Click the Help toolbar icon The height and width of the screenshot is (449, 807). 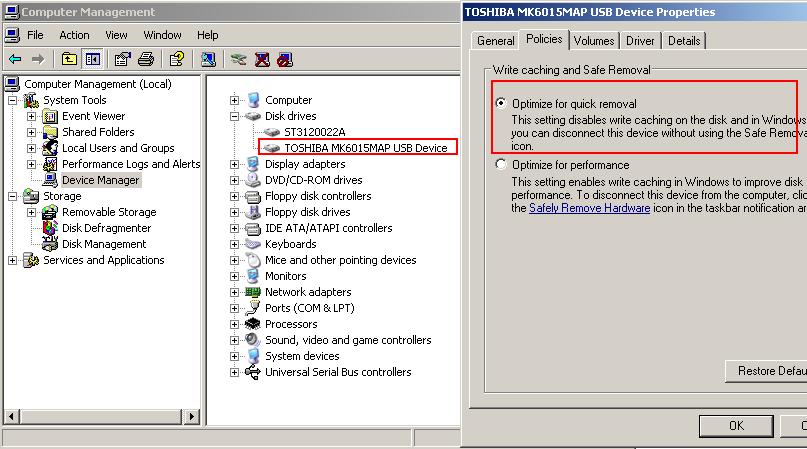point(177,60)
